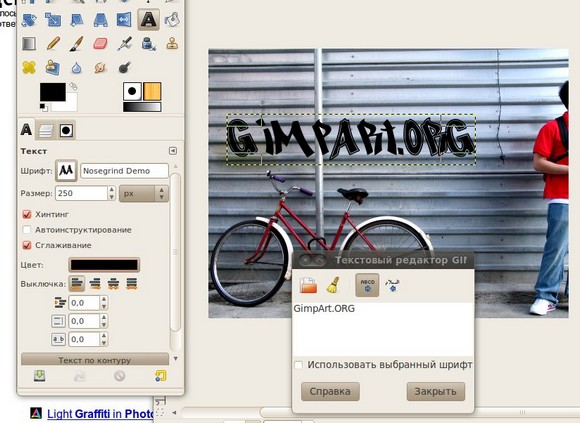Justify text right

pyautogui.click(x=95, y=284)
